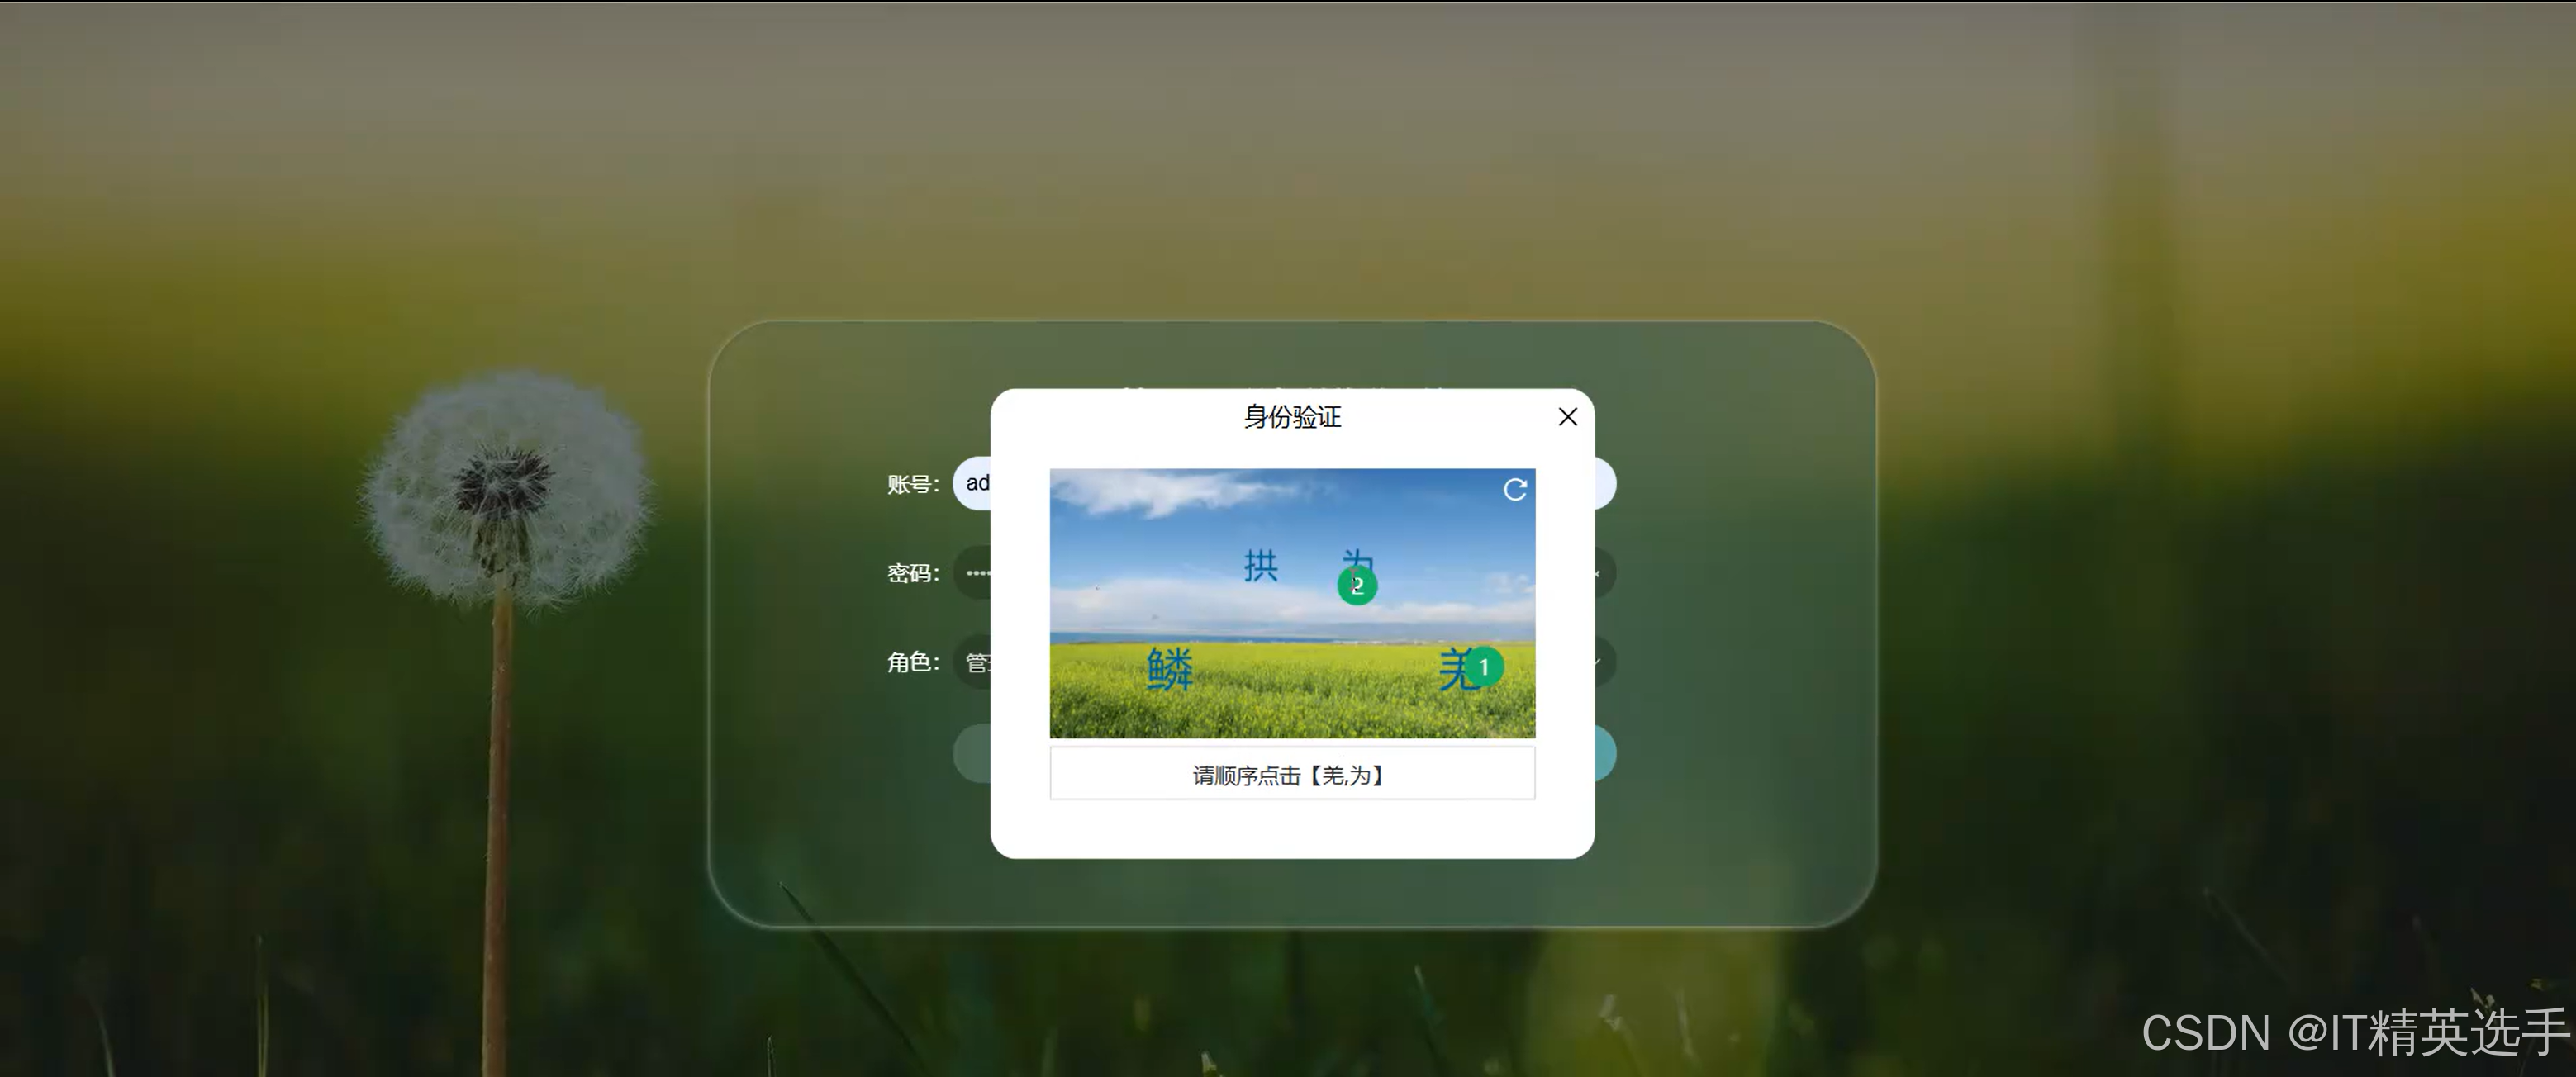Click the 密码 password field
The image size is (2576, 1077).
tap(980, 573)
